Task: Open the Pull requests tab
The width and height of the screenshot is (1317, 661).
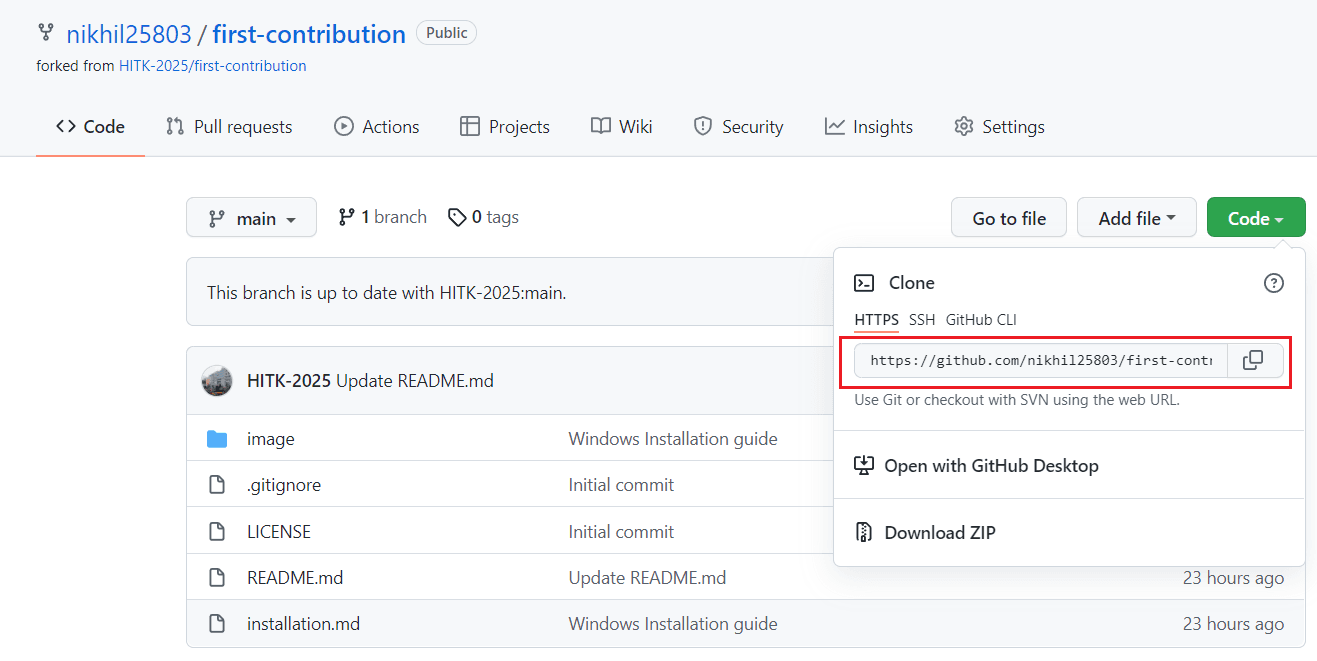Action: click(229, 127)
